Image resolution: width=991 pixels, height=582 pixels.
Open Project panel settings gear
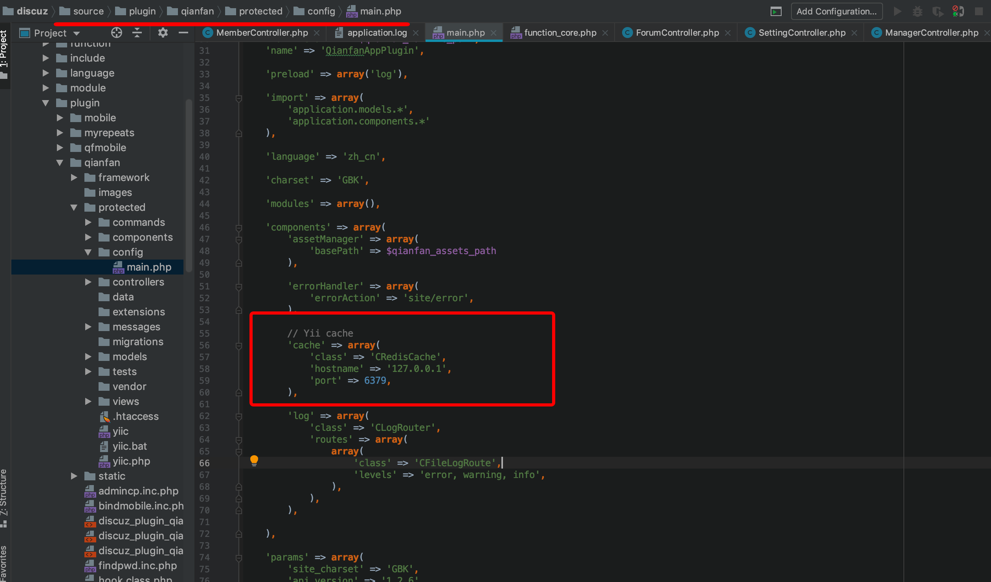coord(163,33)
